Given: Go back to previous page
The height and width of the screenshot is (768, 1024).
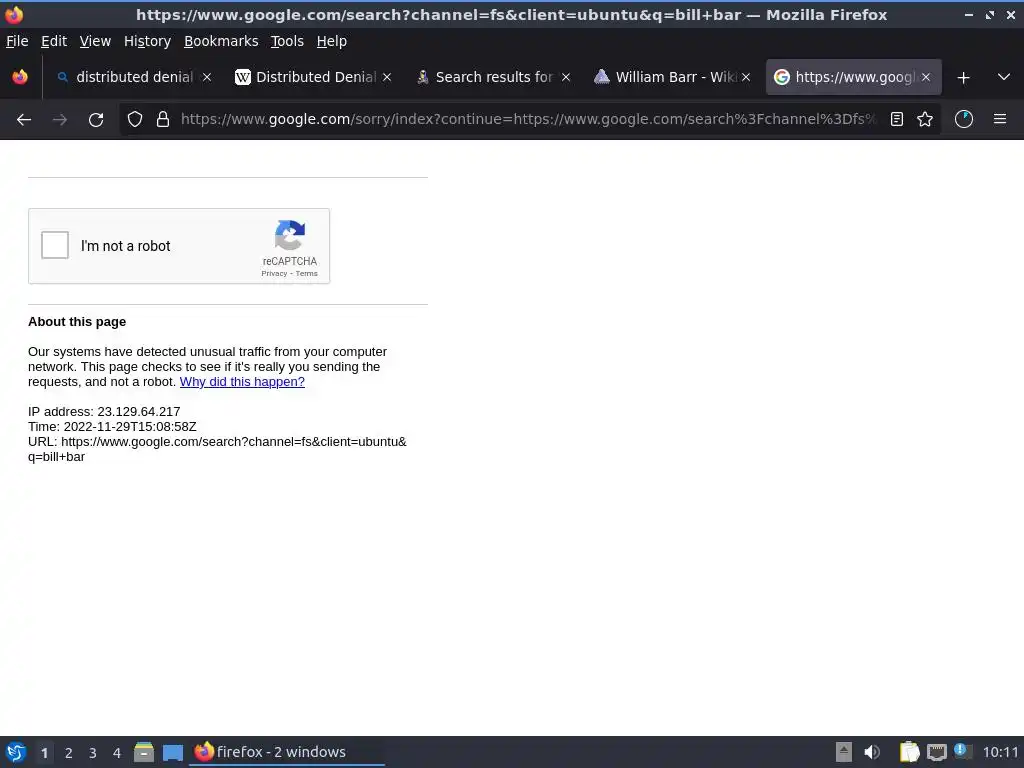Looking at the screenshot, I should coord(24,120).
